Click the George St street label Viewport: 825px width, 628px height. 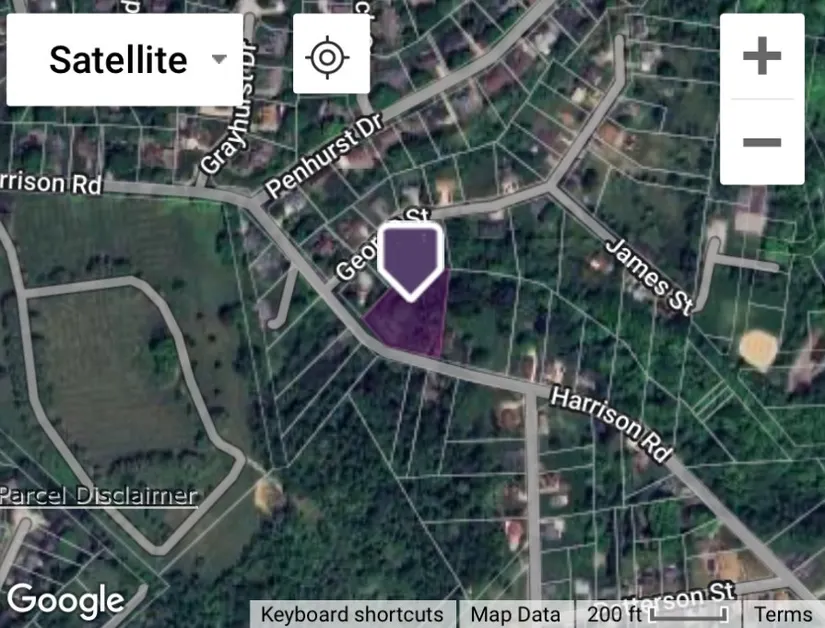point(381,245)
